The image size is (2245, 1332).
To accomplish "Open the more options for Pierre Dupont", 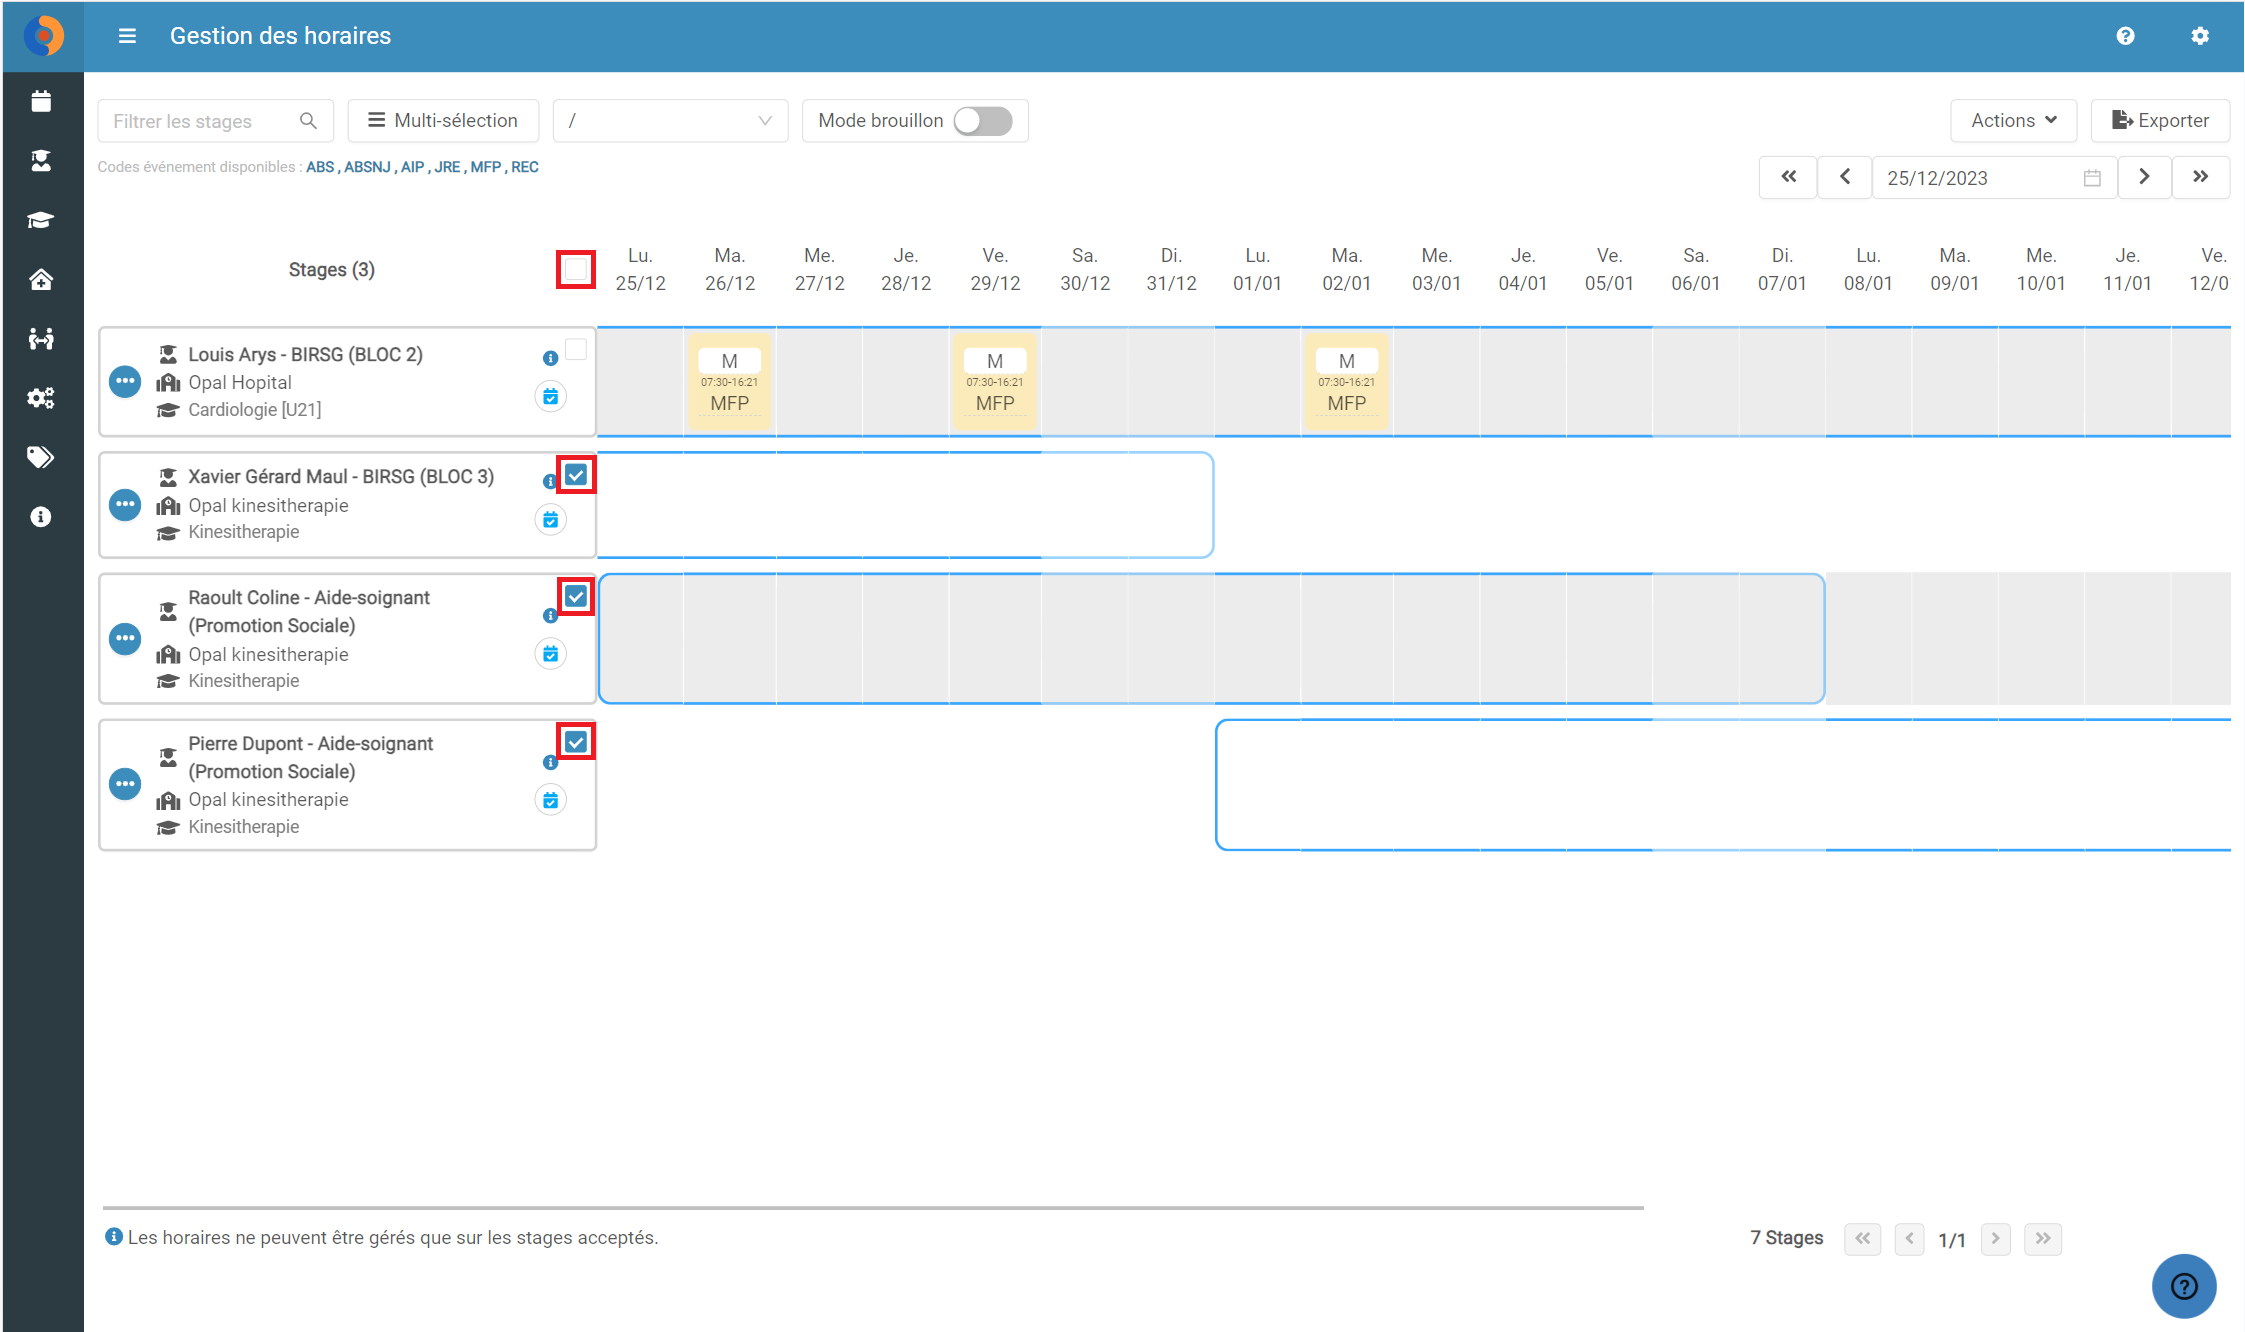I will pyautogui.click(x=125, y=785).
